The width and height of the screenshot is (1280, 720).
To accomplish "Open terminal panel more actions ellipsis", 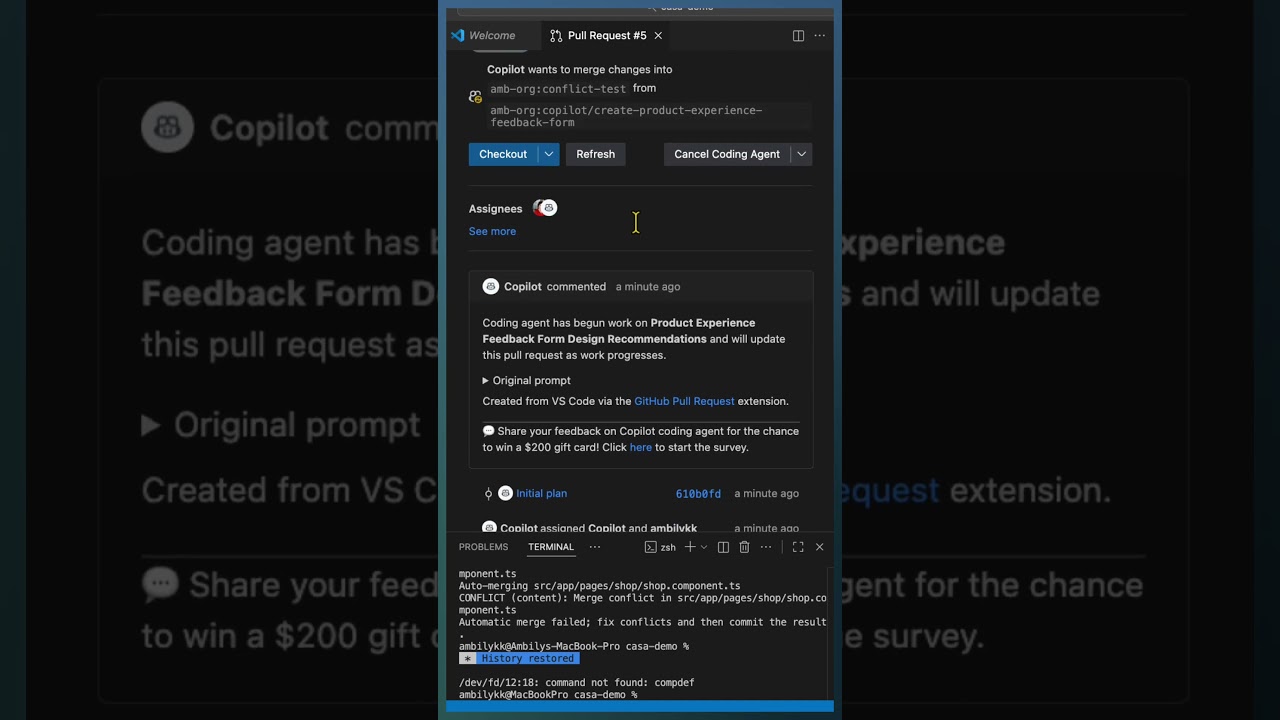I will 766,547.
